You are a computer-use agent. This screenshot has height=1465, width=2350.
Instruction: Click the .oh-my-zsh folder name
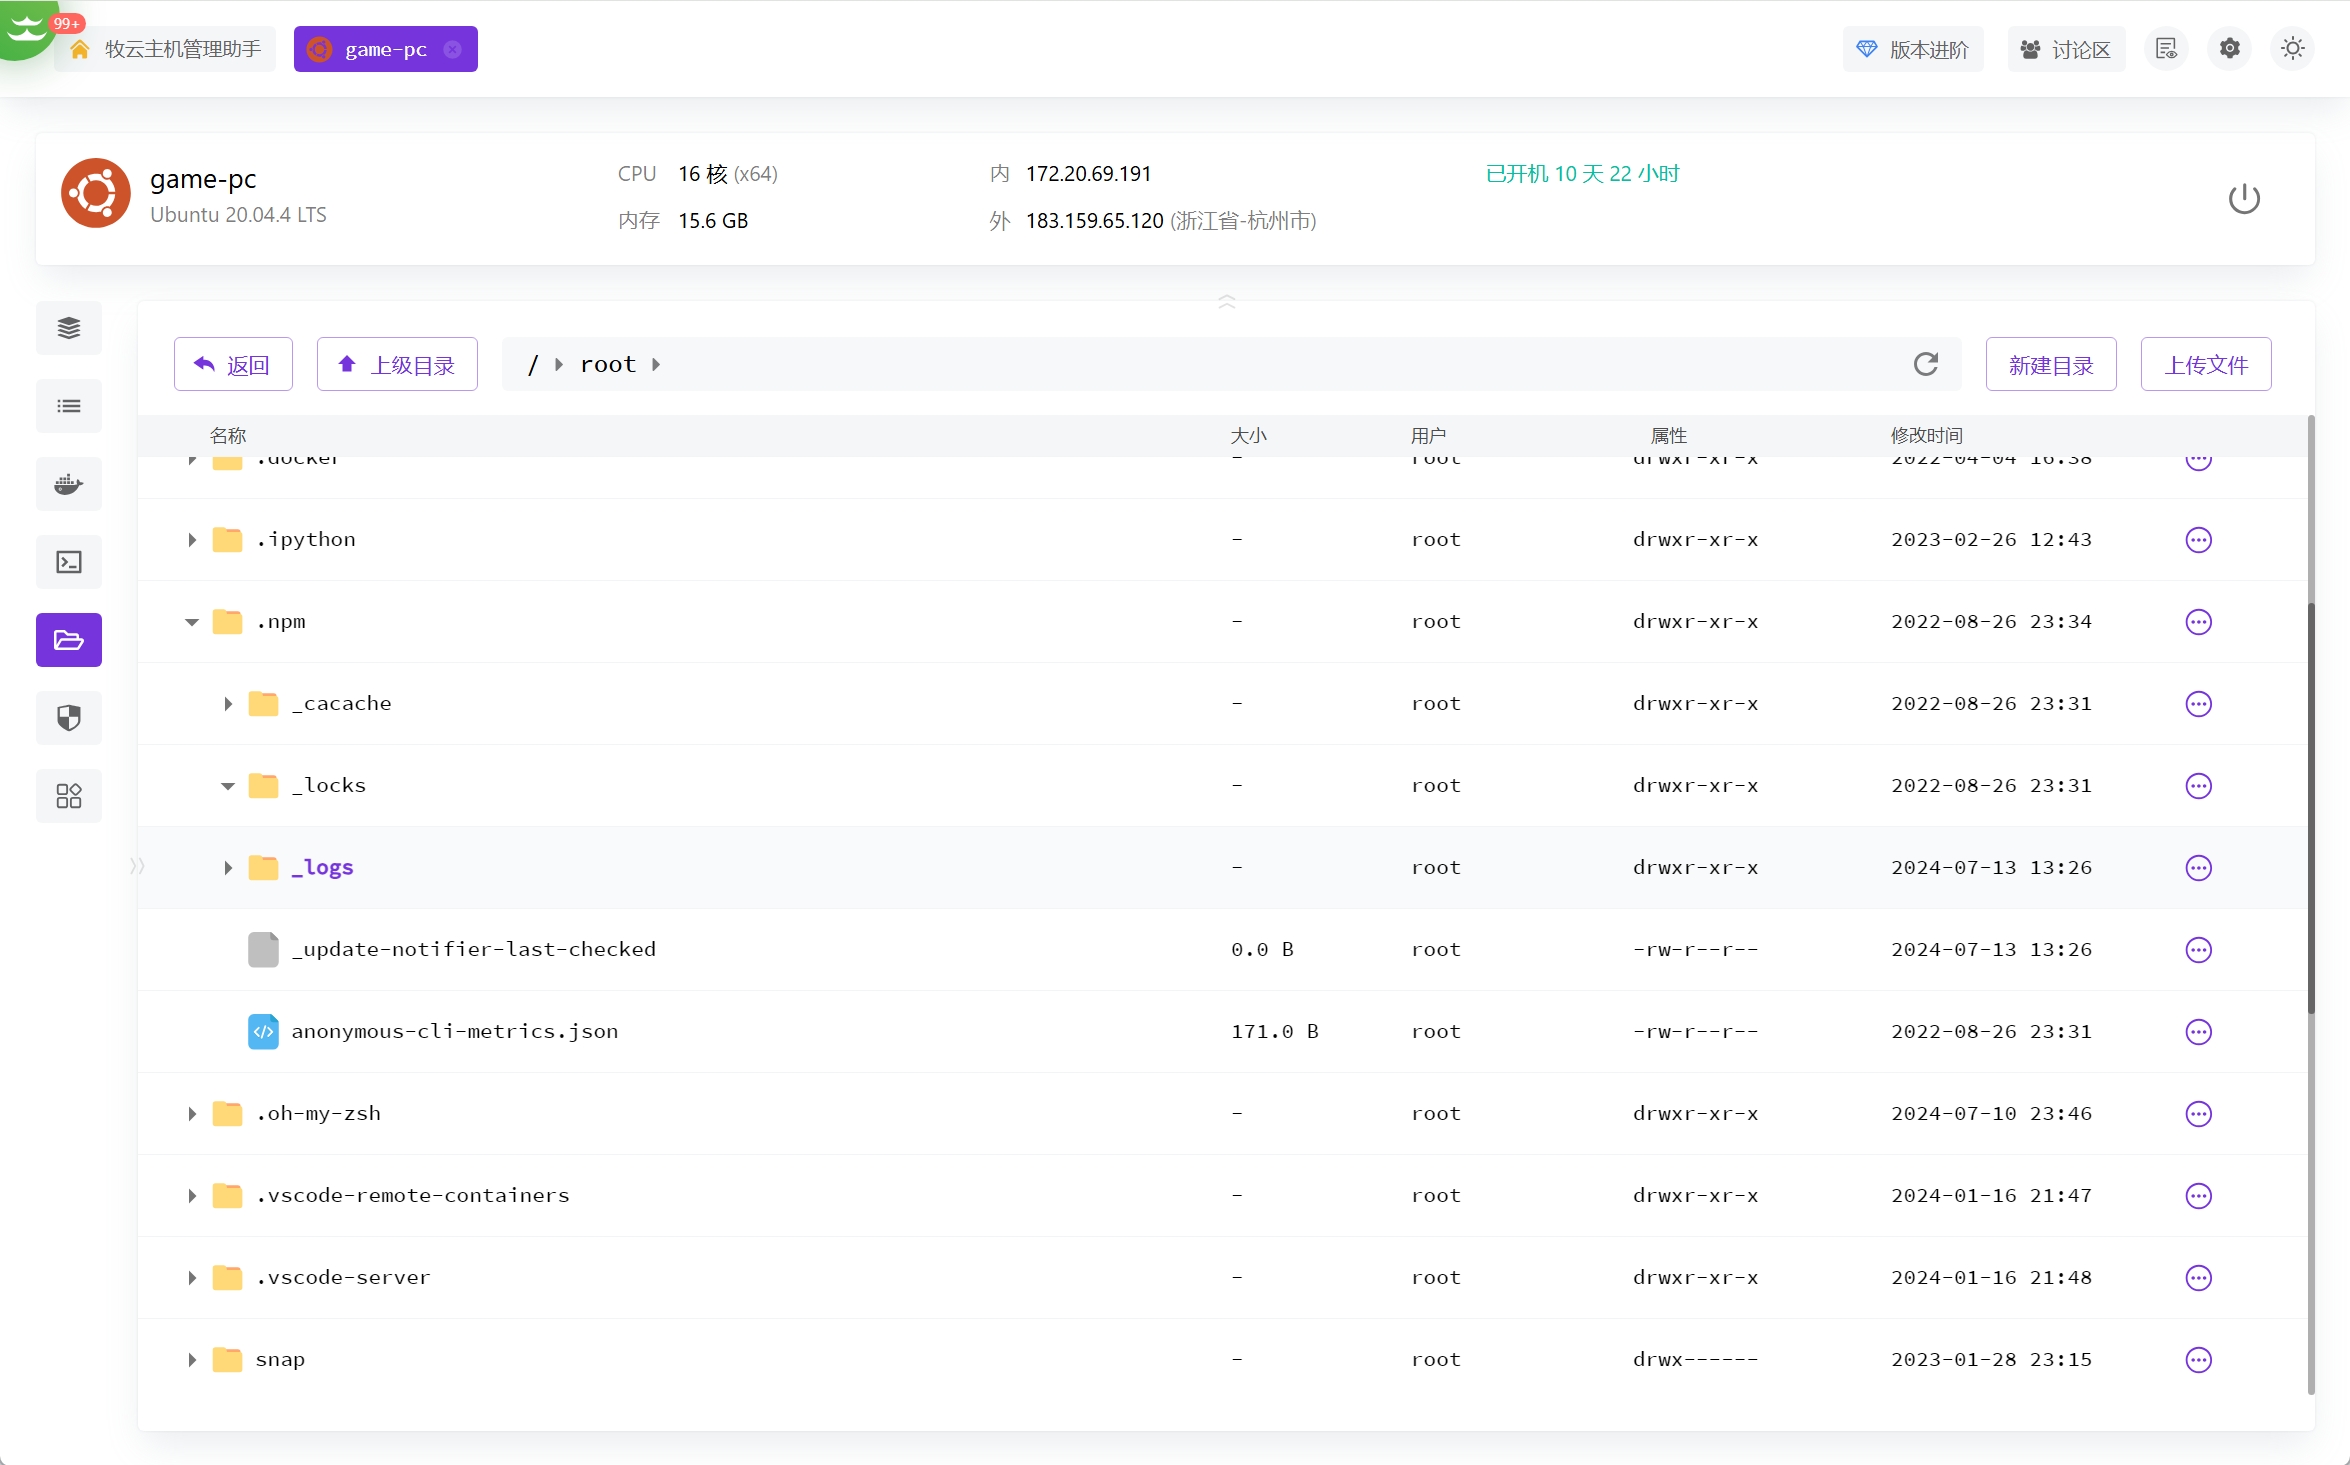(318, 1113)
